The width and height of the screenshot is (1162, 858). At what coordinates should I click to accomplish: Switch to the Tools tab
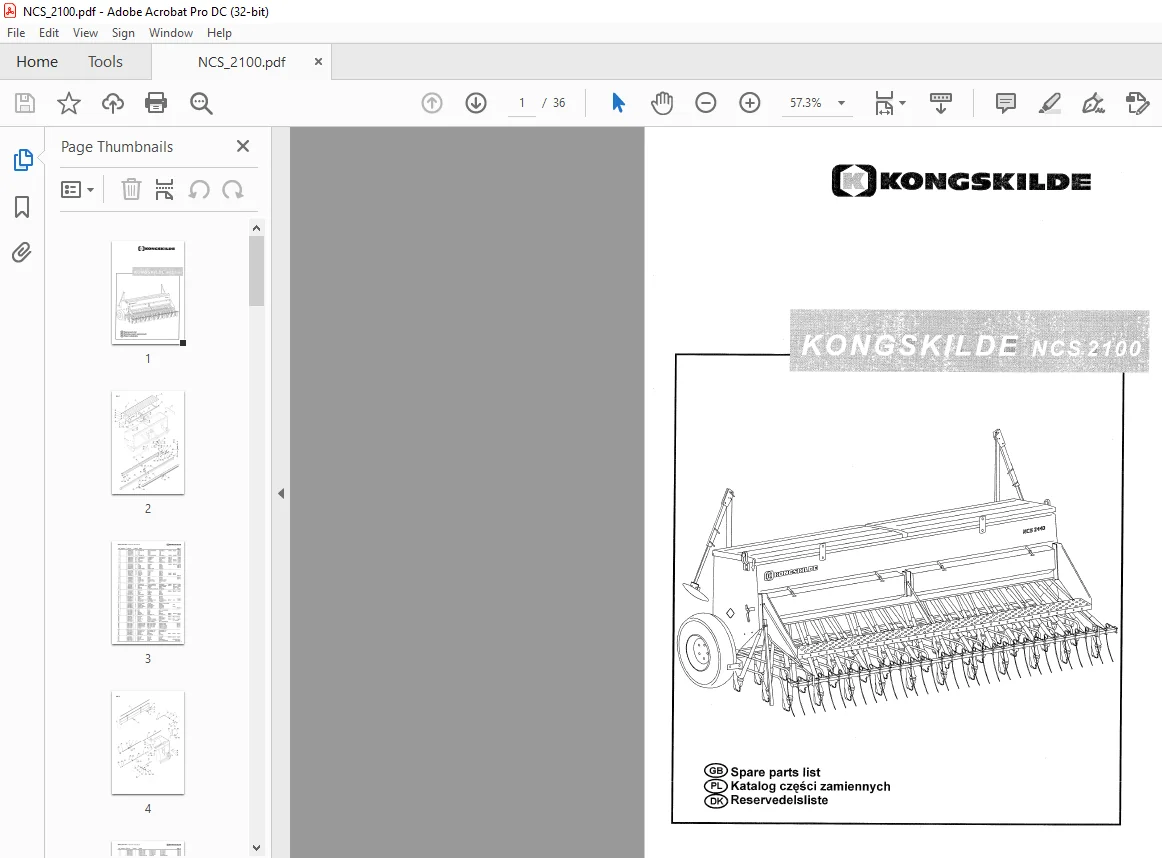click(x=105, y=61)
